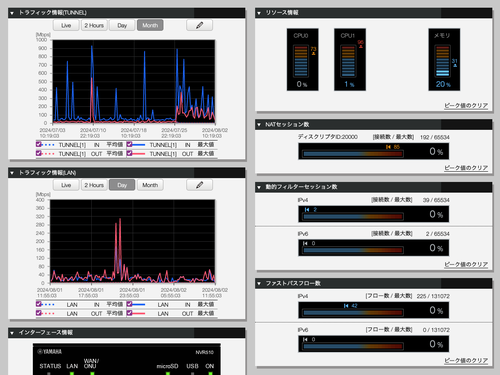Click the NVR510 model label
Screen dimensions: 500x375
click(204, 352)
